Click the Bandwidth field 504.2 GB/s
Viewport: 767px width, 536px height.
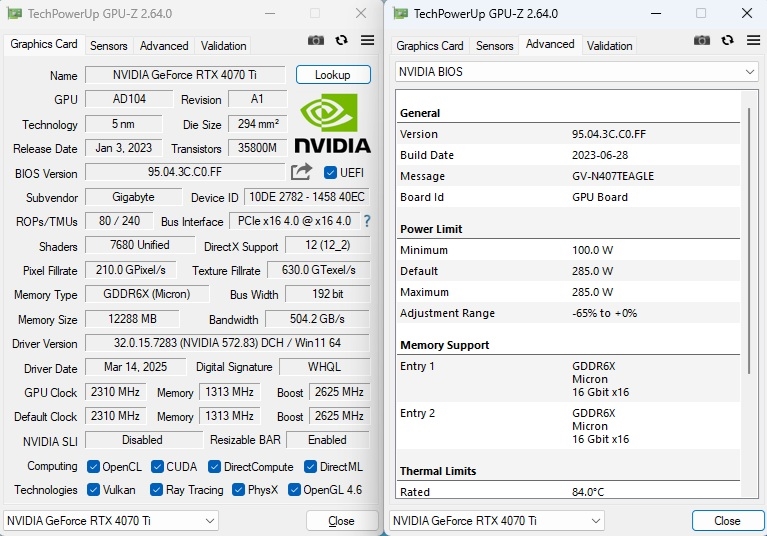click(x=317, y=319)
